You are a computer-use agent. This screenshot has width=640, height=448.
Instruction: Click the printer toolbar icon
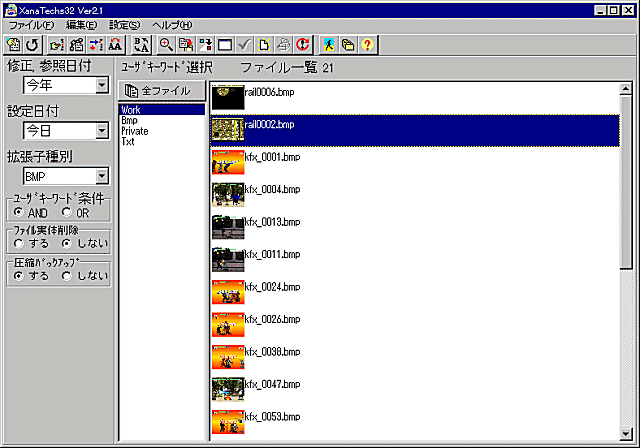pyautogui.click(x=283, y=44)
